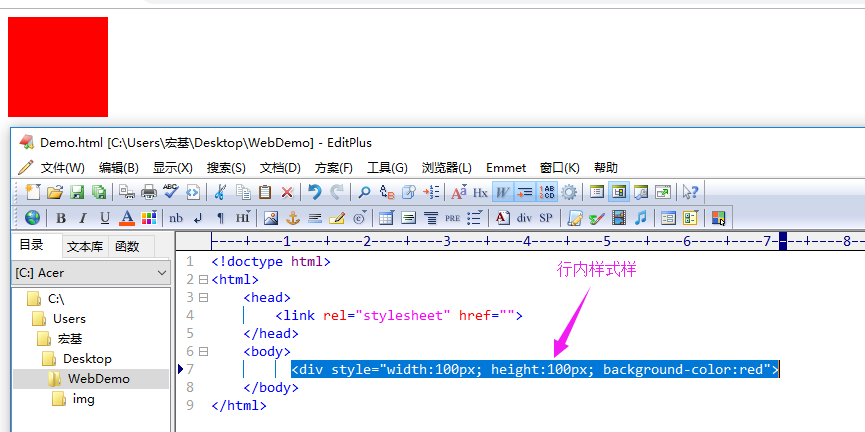
Task: Collapse the body tag fold marker
Action: tap(203, 351)
